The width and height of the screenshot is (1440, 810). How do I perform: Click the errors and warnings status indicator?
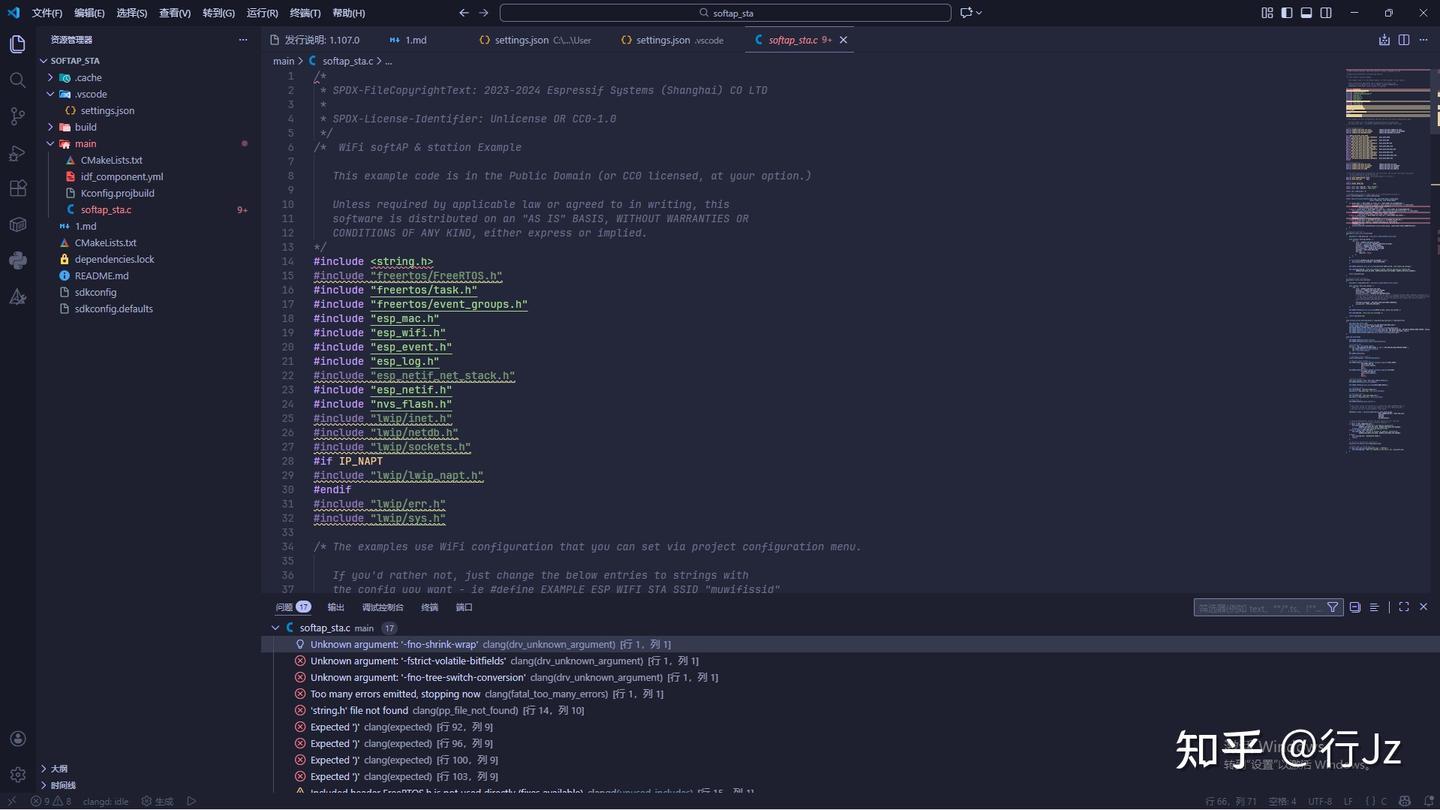pos(52,801)
